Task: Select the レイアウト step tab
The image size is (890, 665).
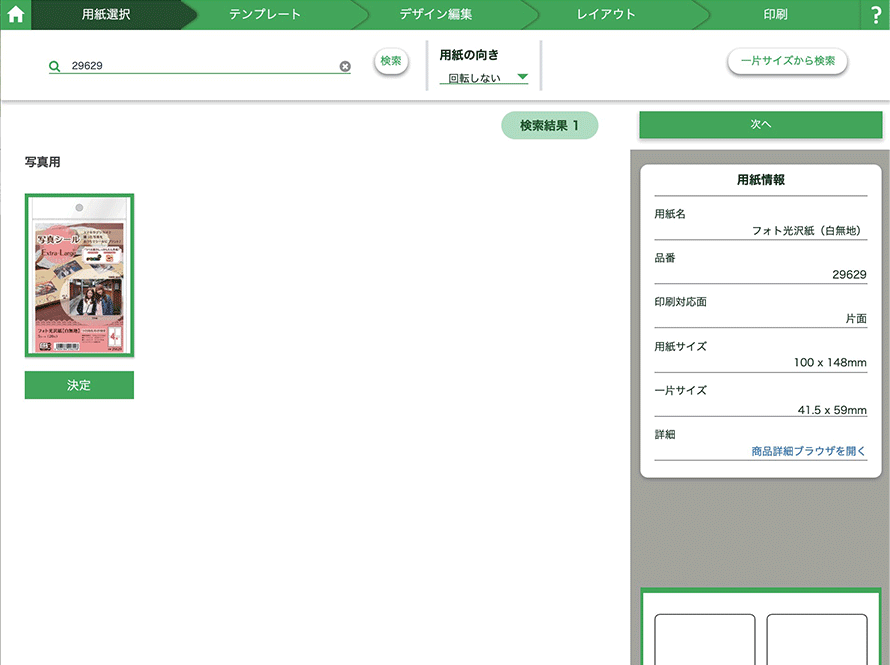Action: point(607,15)
